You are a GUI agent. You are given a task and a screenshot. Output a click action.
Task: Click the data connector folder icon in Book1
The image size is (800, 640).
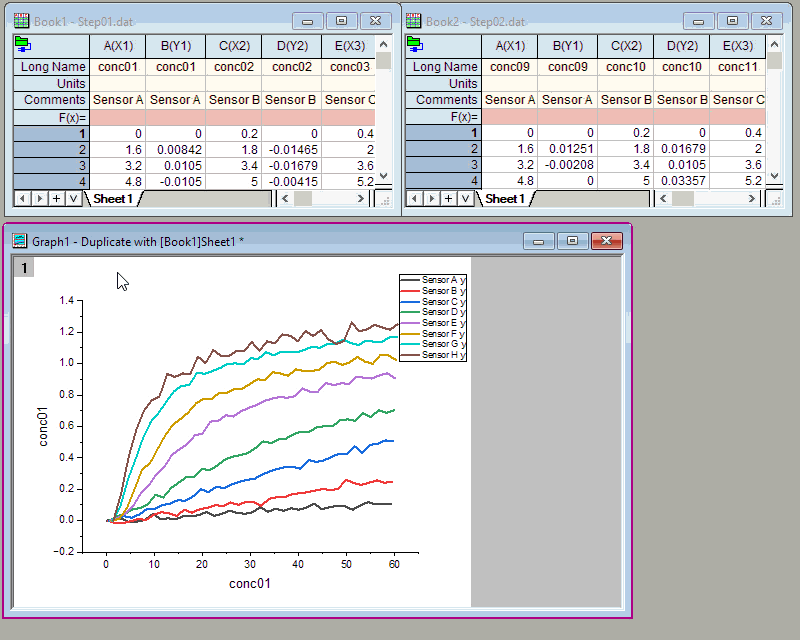[21, 44]
